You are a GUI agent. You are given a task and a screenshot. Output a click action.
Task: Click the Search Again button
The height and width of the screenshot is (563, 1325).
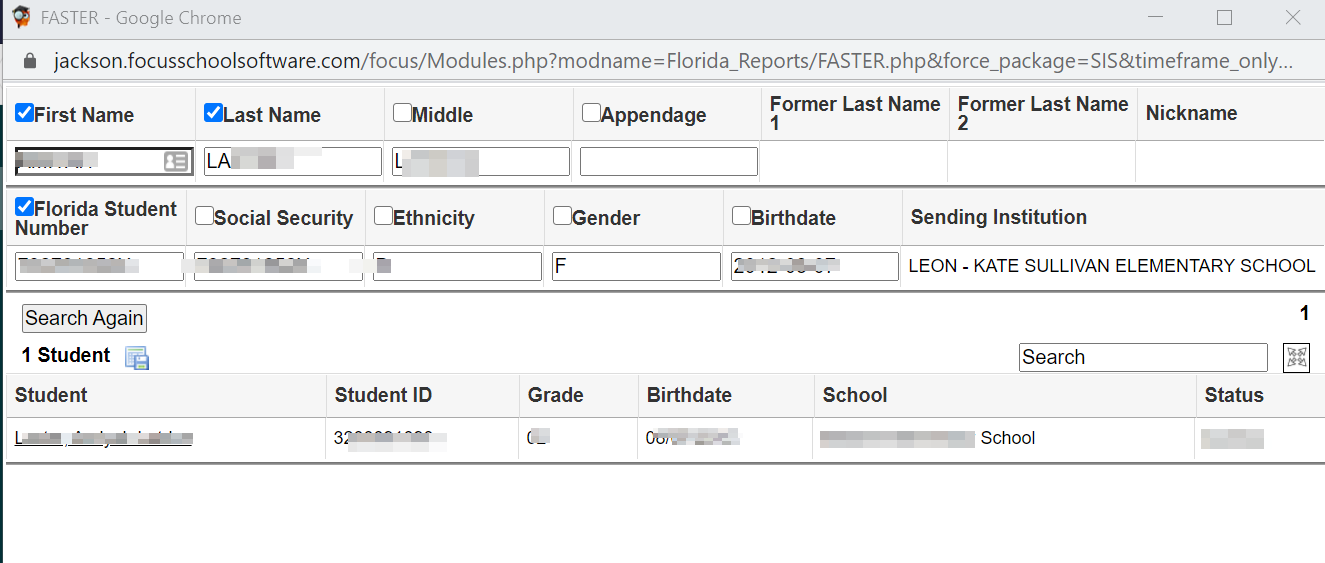coord(84,318)
